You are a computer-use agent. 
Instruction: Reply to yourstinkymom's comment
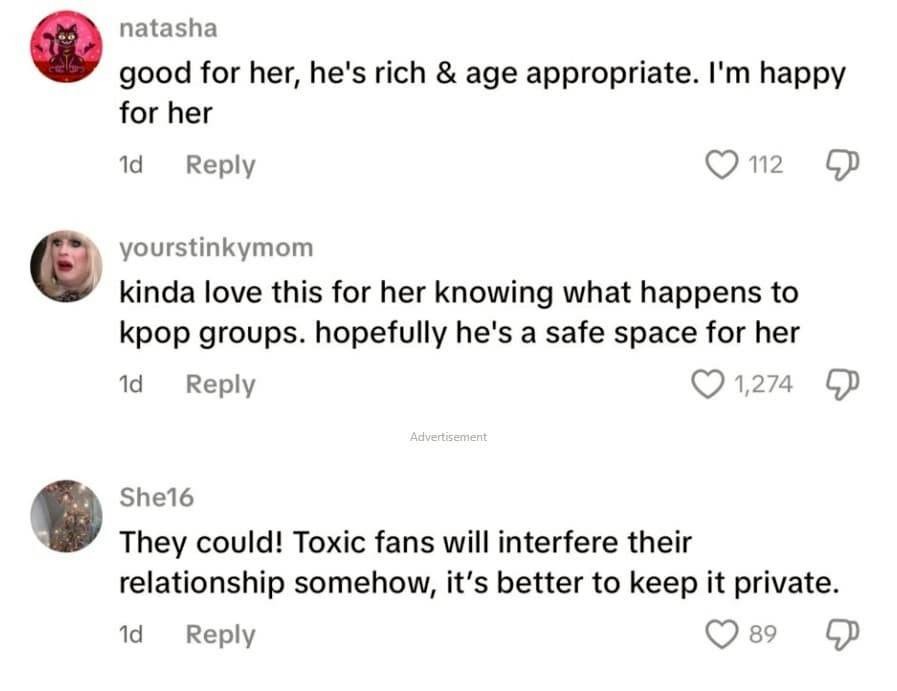point(220,384)
